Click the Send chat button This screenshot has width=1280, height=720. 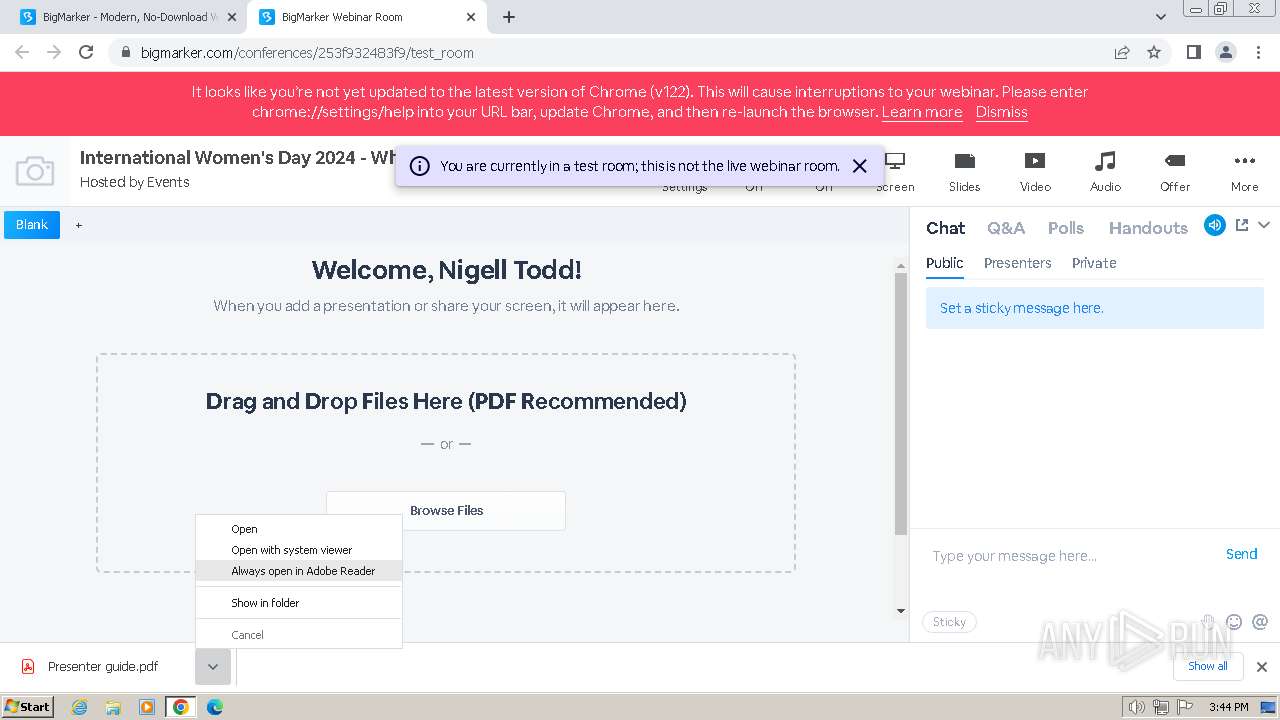(1241, 554)
